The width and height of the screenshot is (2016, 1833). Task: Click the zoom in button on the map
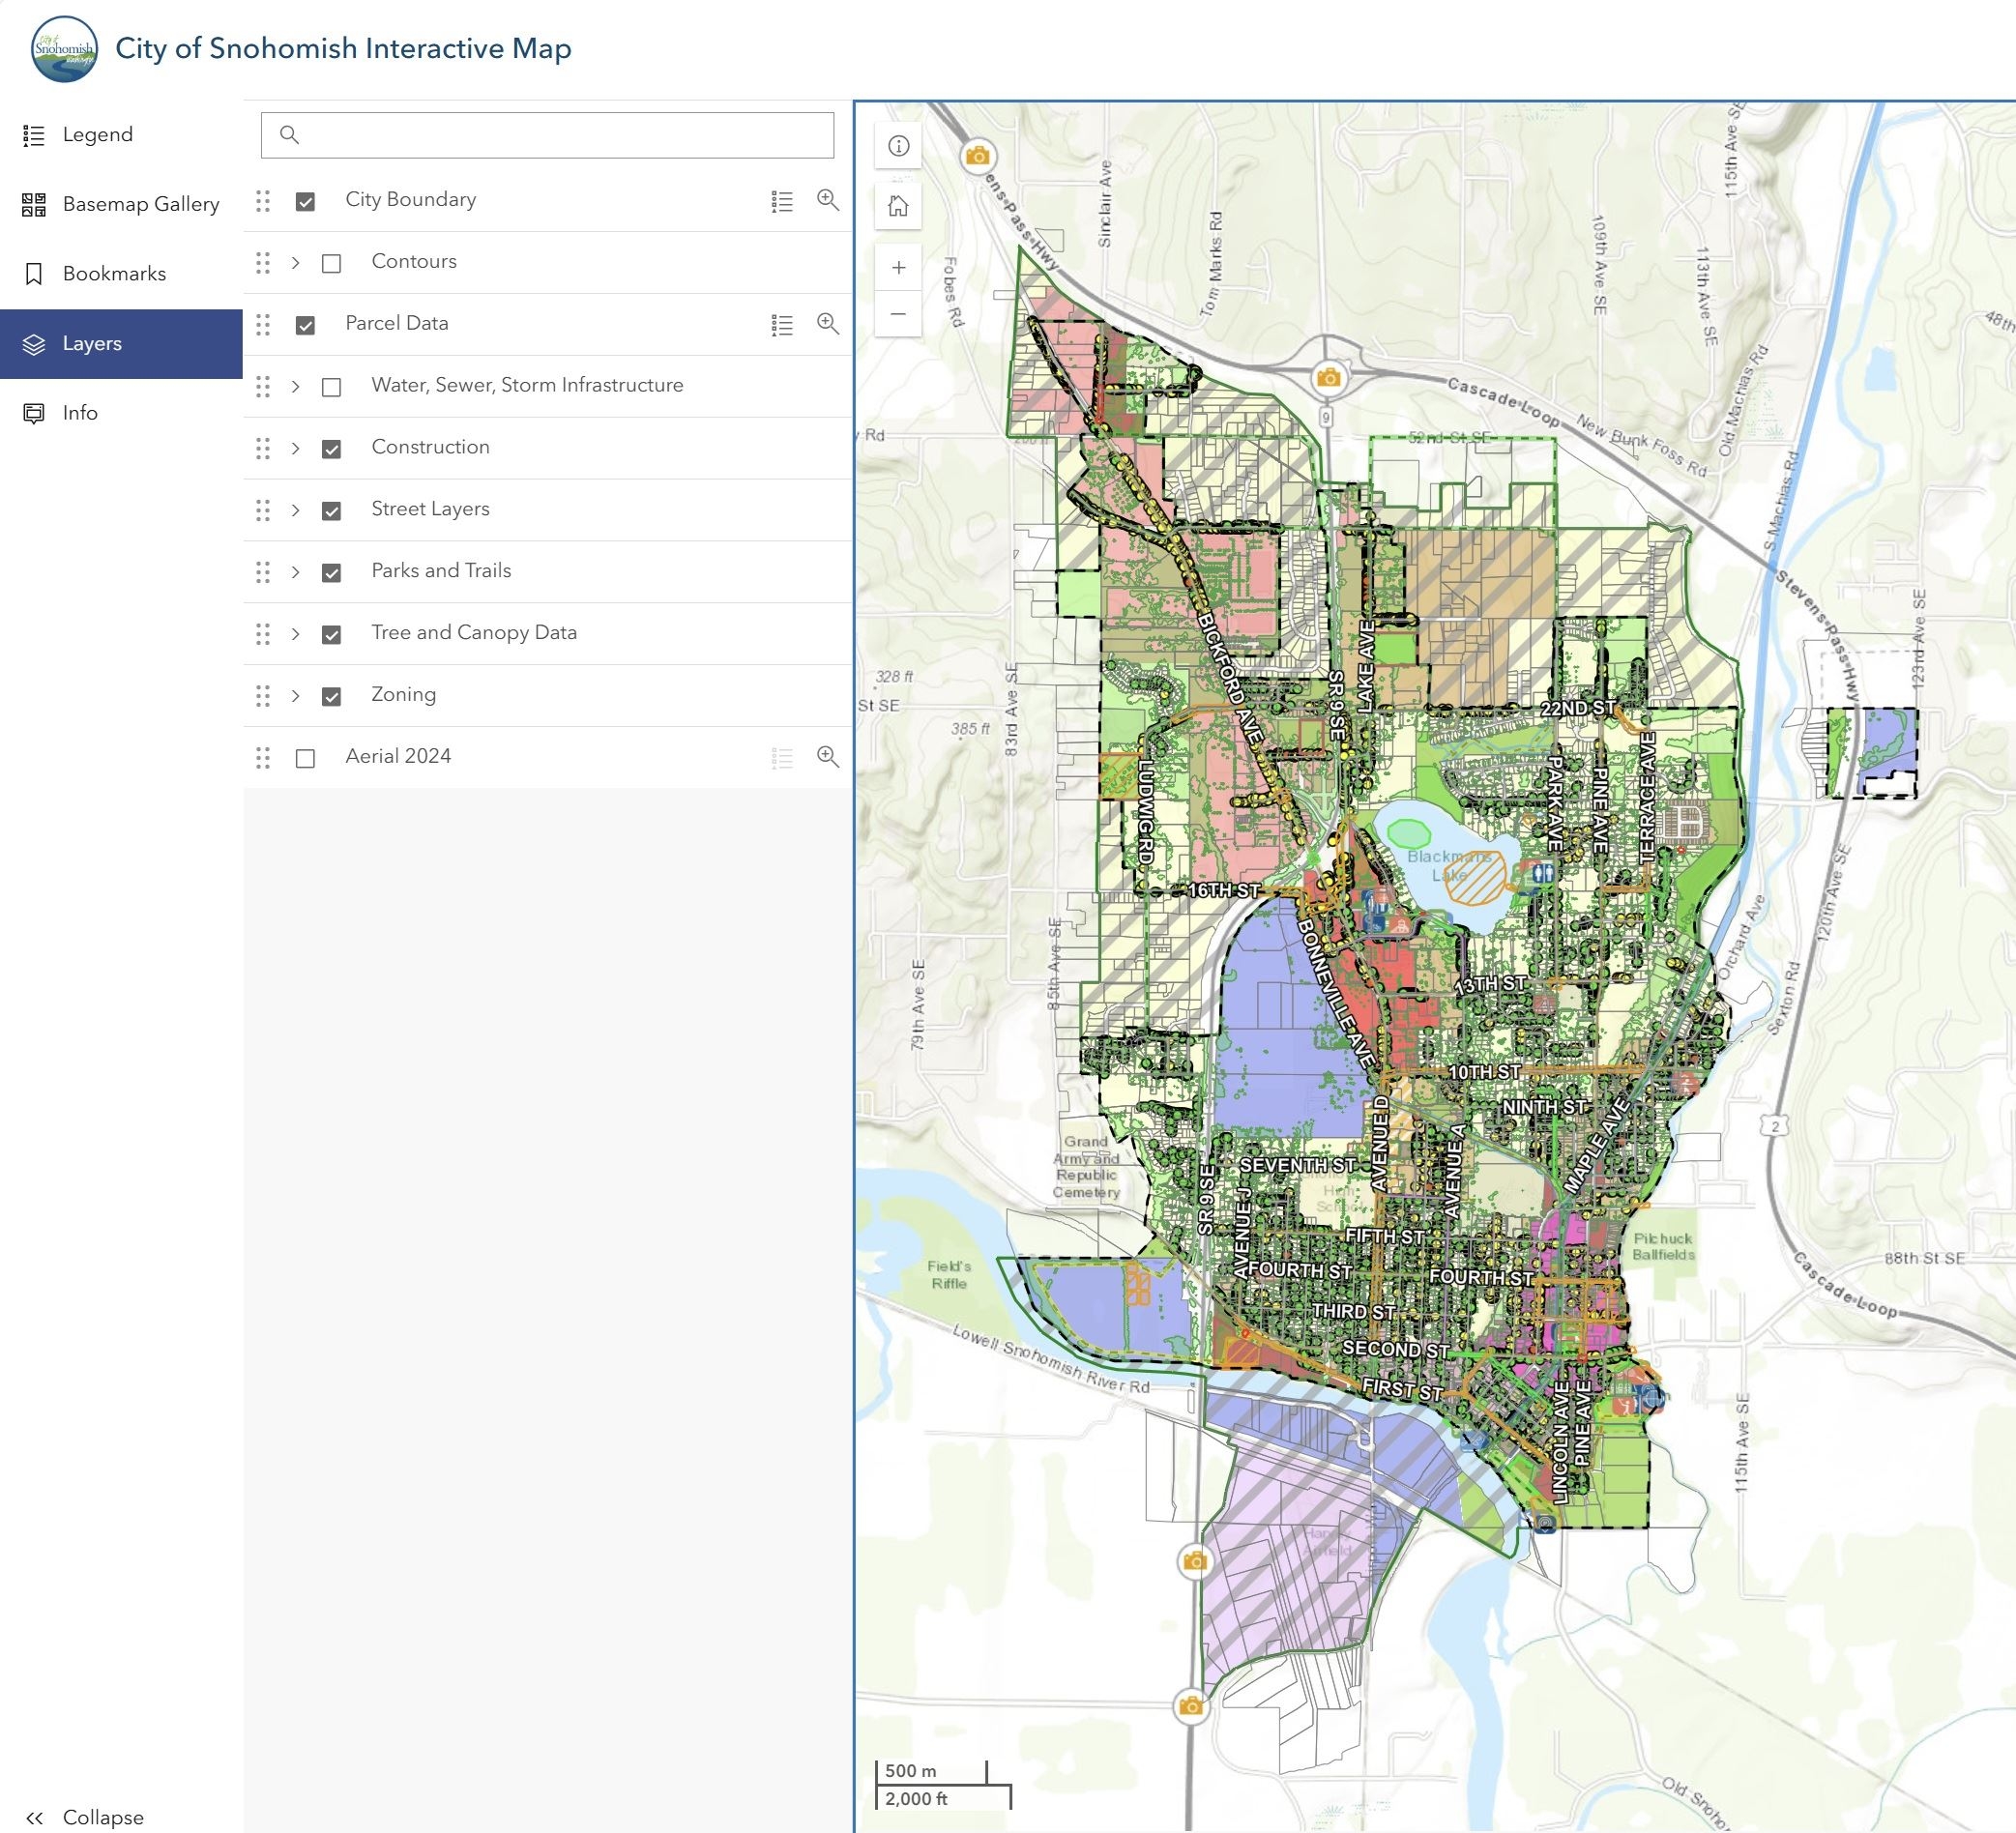(x=898, y=266)
